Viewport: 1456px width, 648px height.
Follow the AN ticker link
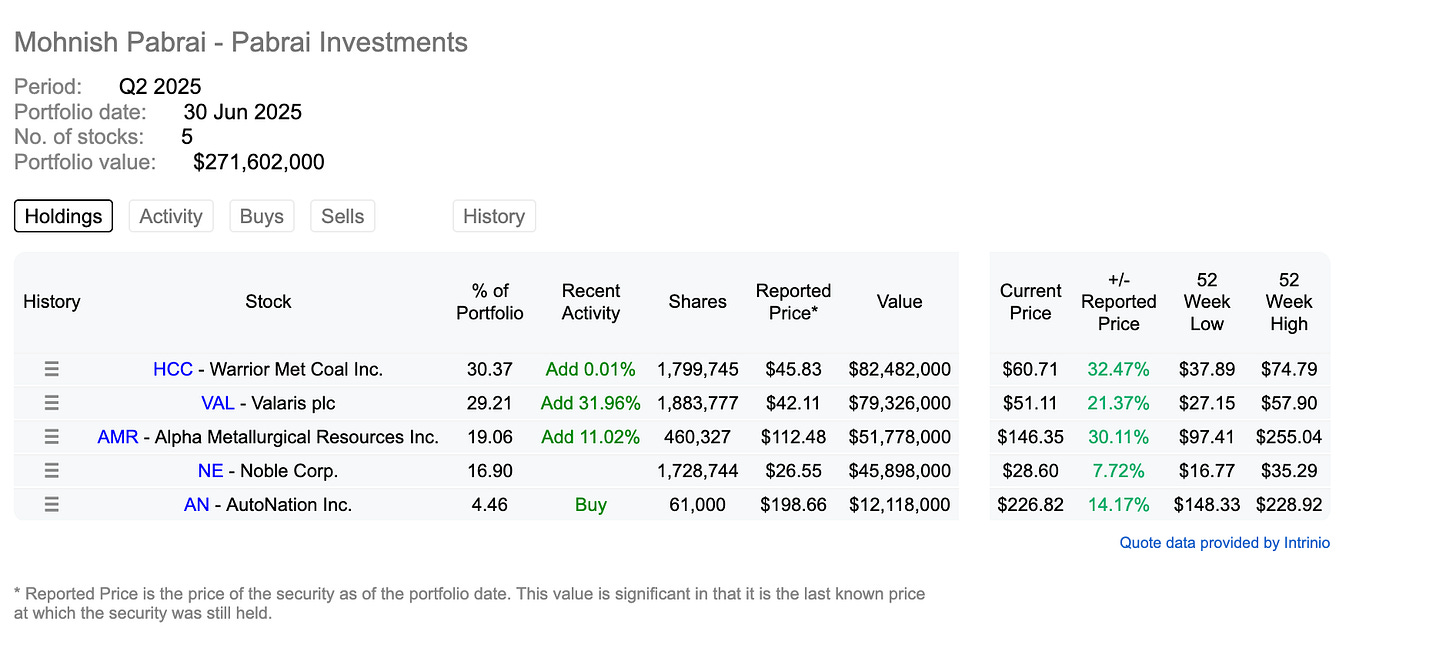(x=197, y=505)
